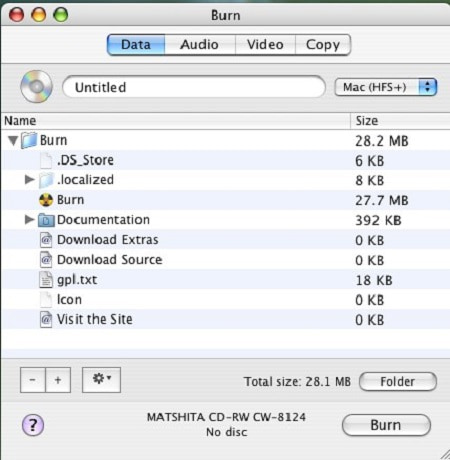This screenshot has height=460, width=450.
Task: Click the Folder button
Action: click(398, 381)
